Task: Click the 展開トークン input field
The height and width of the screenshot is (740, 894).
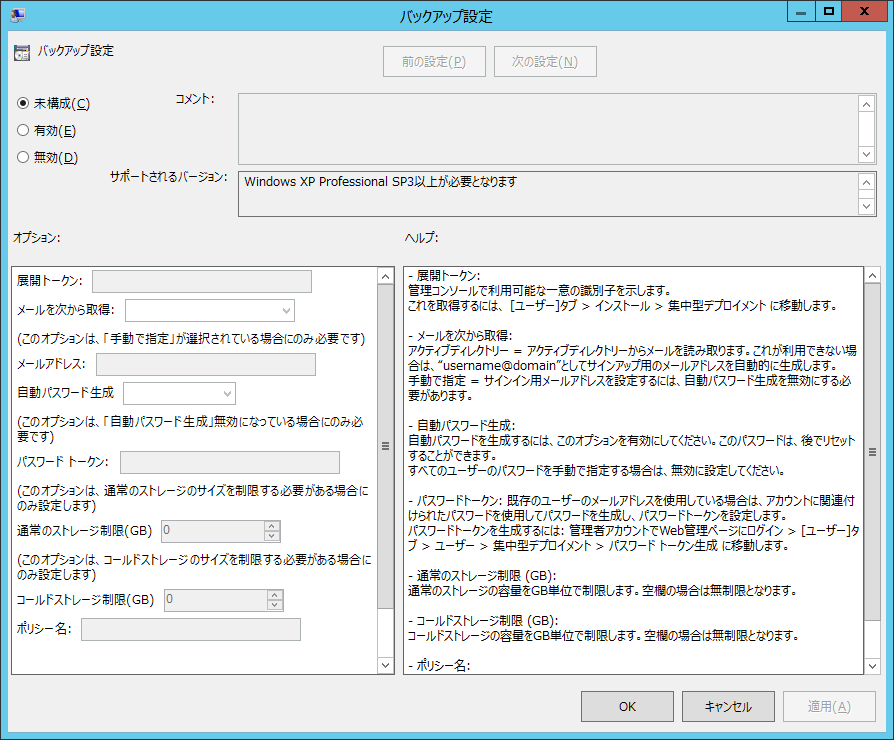Action: click(202, 281)
